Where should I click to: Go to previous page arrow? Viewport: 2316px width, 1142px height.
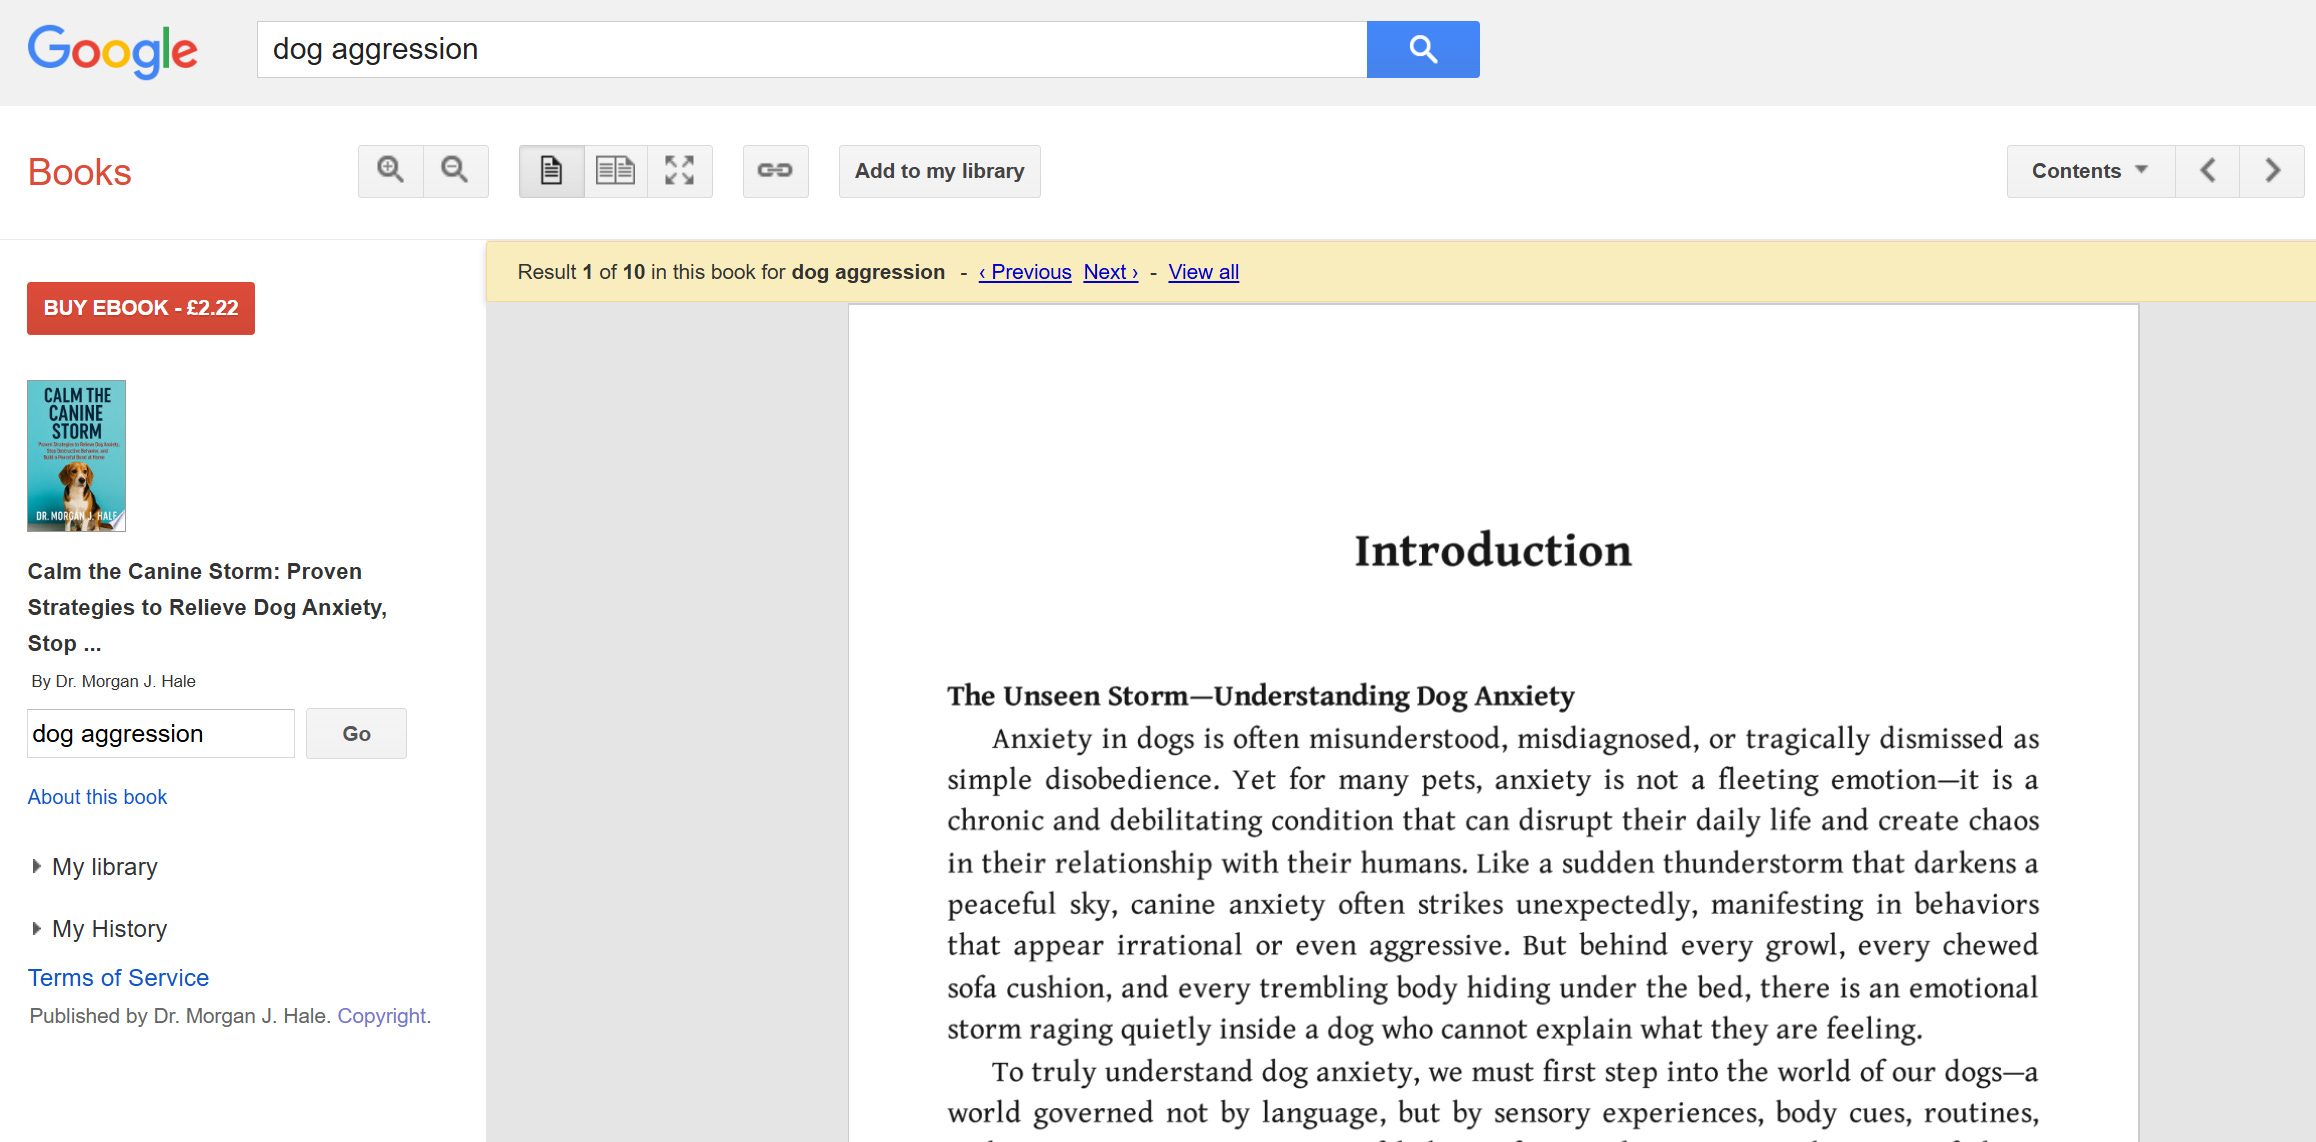2207,171
